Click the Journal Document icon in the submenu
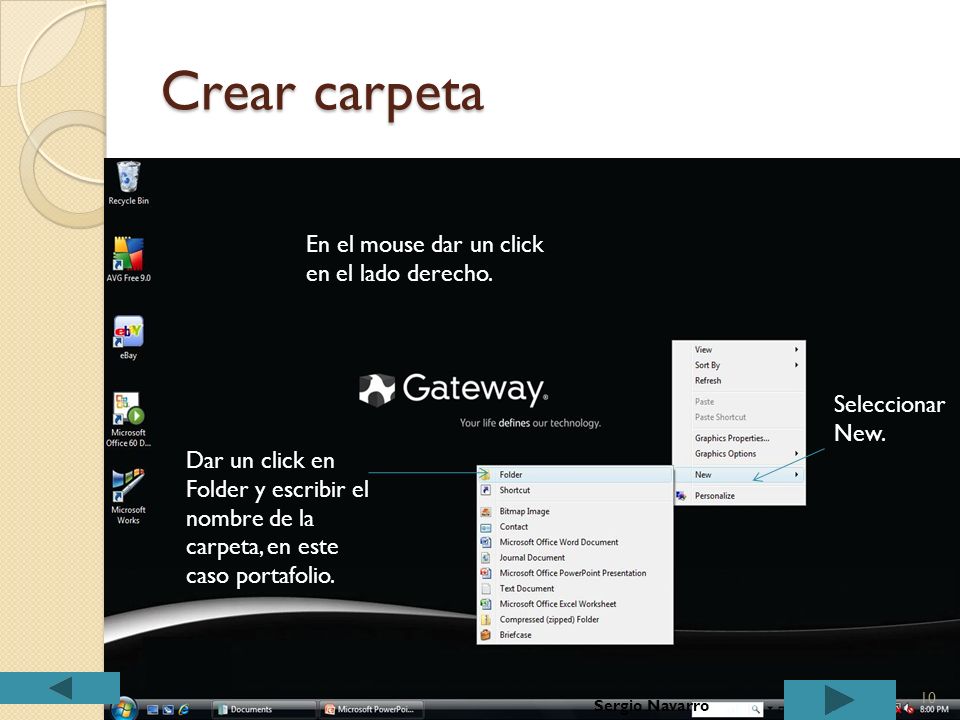Viewport: 960px width, 720px height. [486, 558]
